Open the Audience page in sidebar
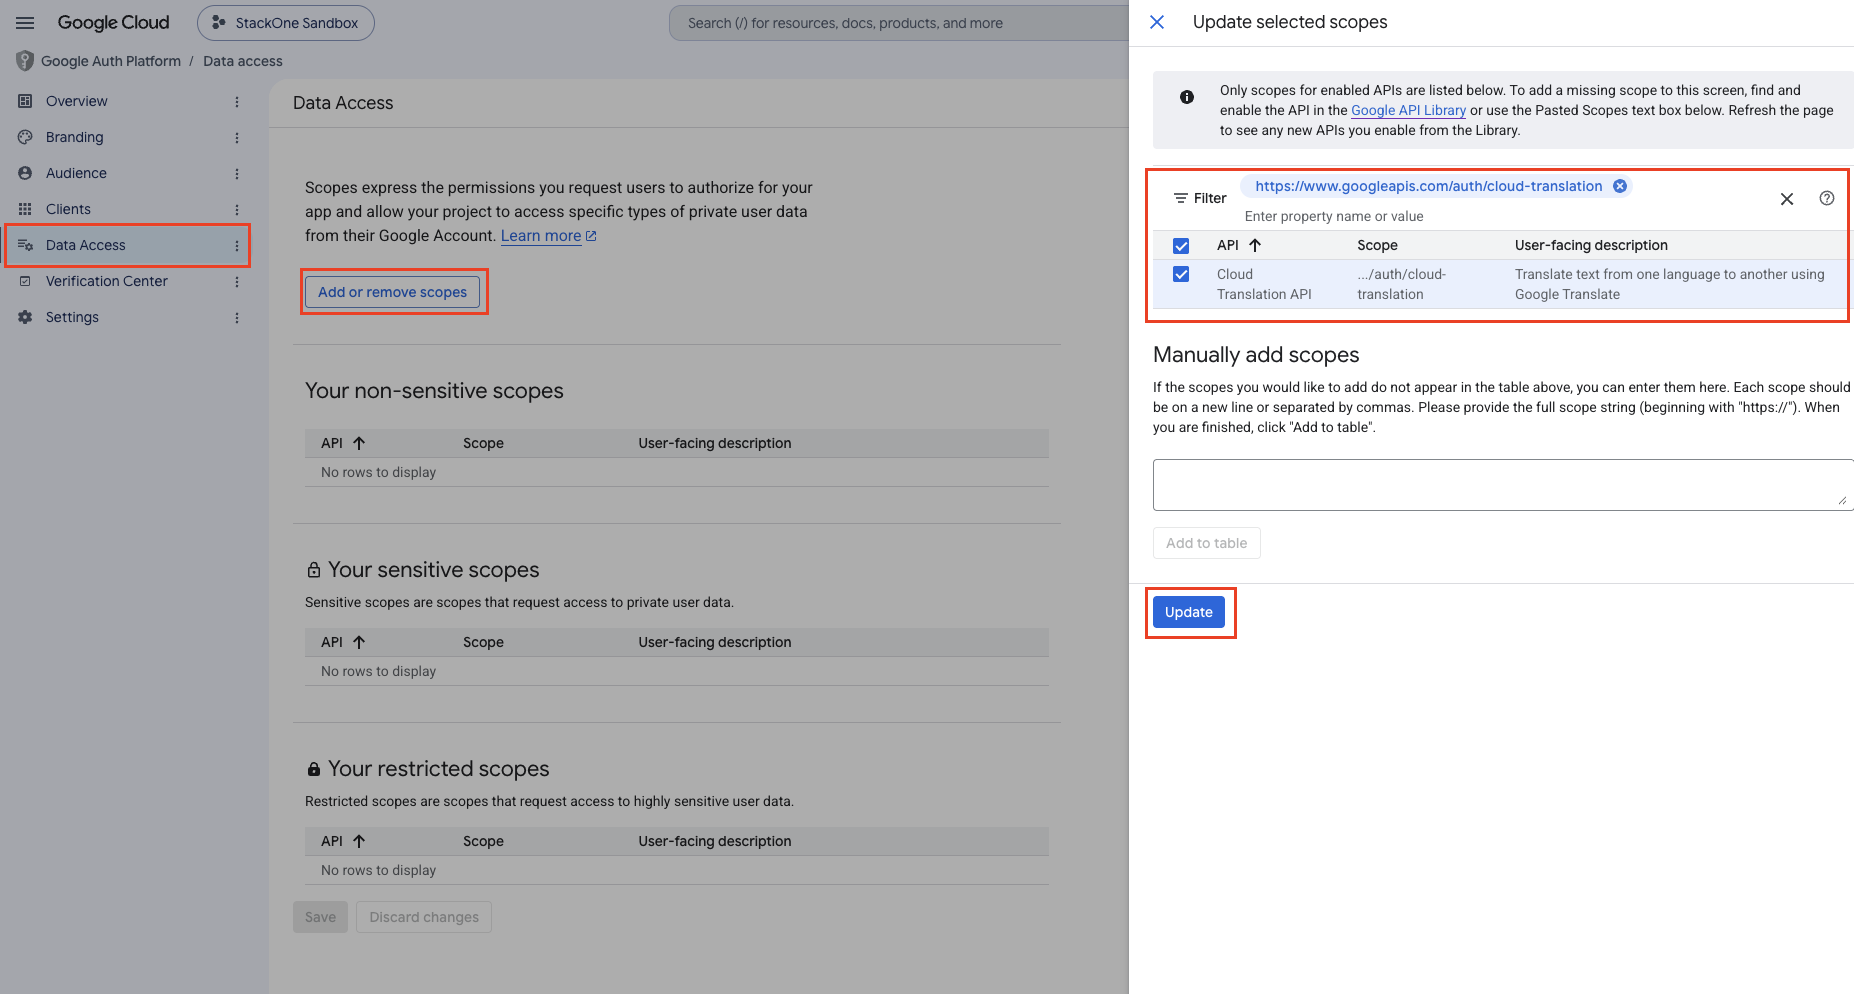1854x994 pixels. coord(76,173)
